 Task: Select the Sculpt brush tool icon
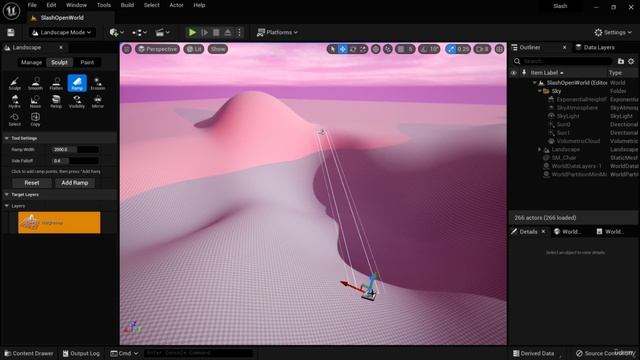(15, 83)
